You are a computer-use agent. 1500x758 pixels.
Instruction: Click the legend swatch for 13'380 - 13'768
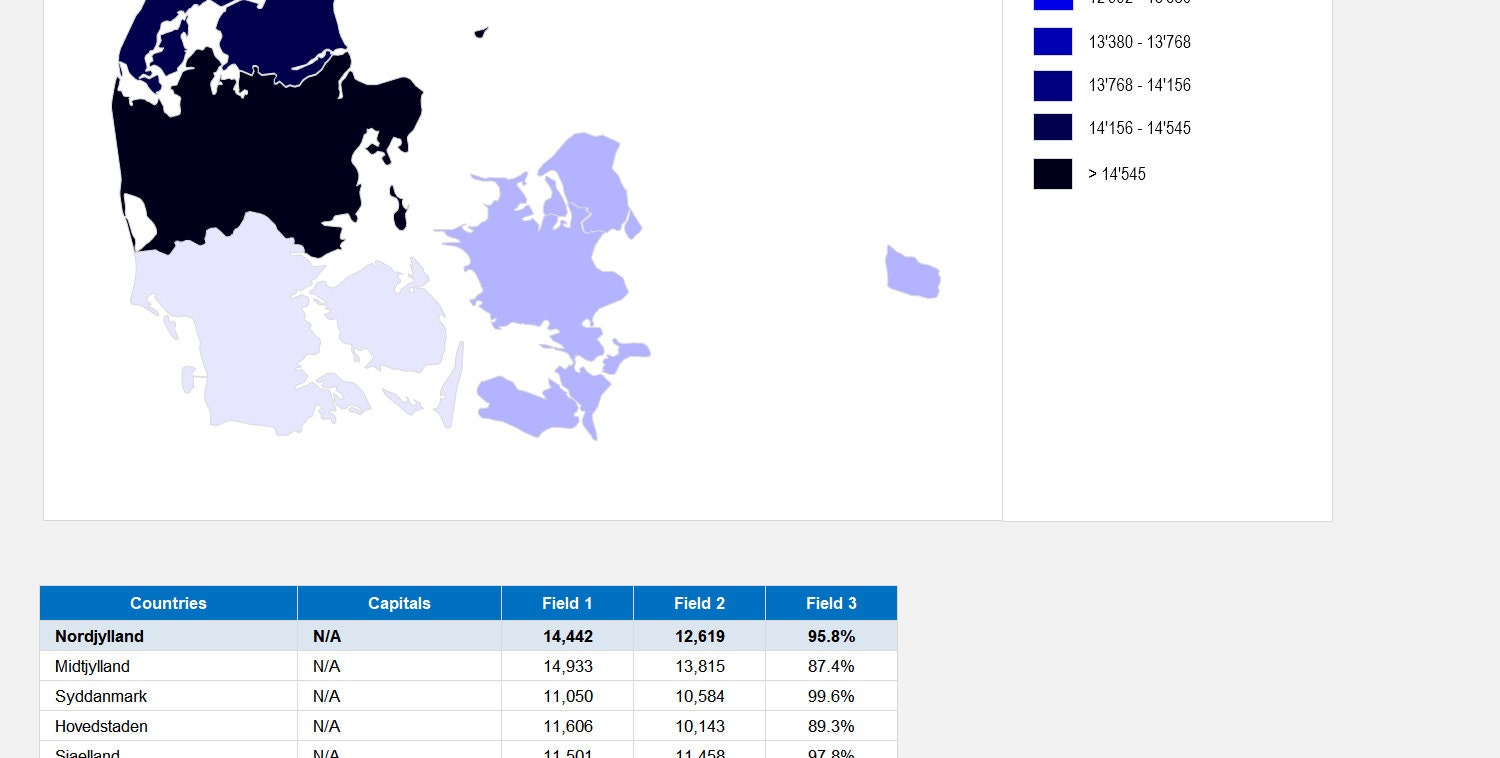1052,41
